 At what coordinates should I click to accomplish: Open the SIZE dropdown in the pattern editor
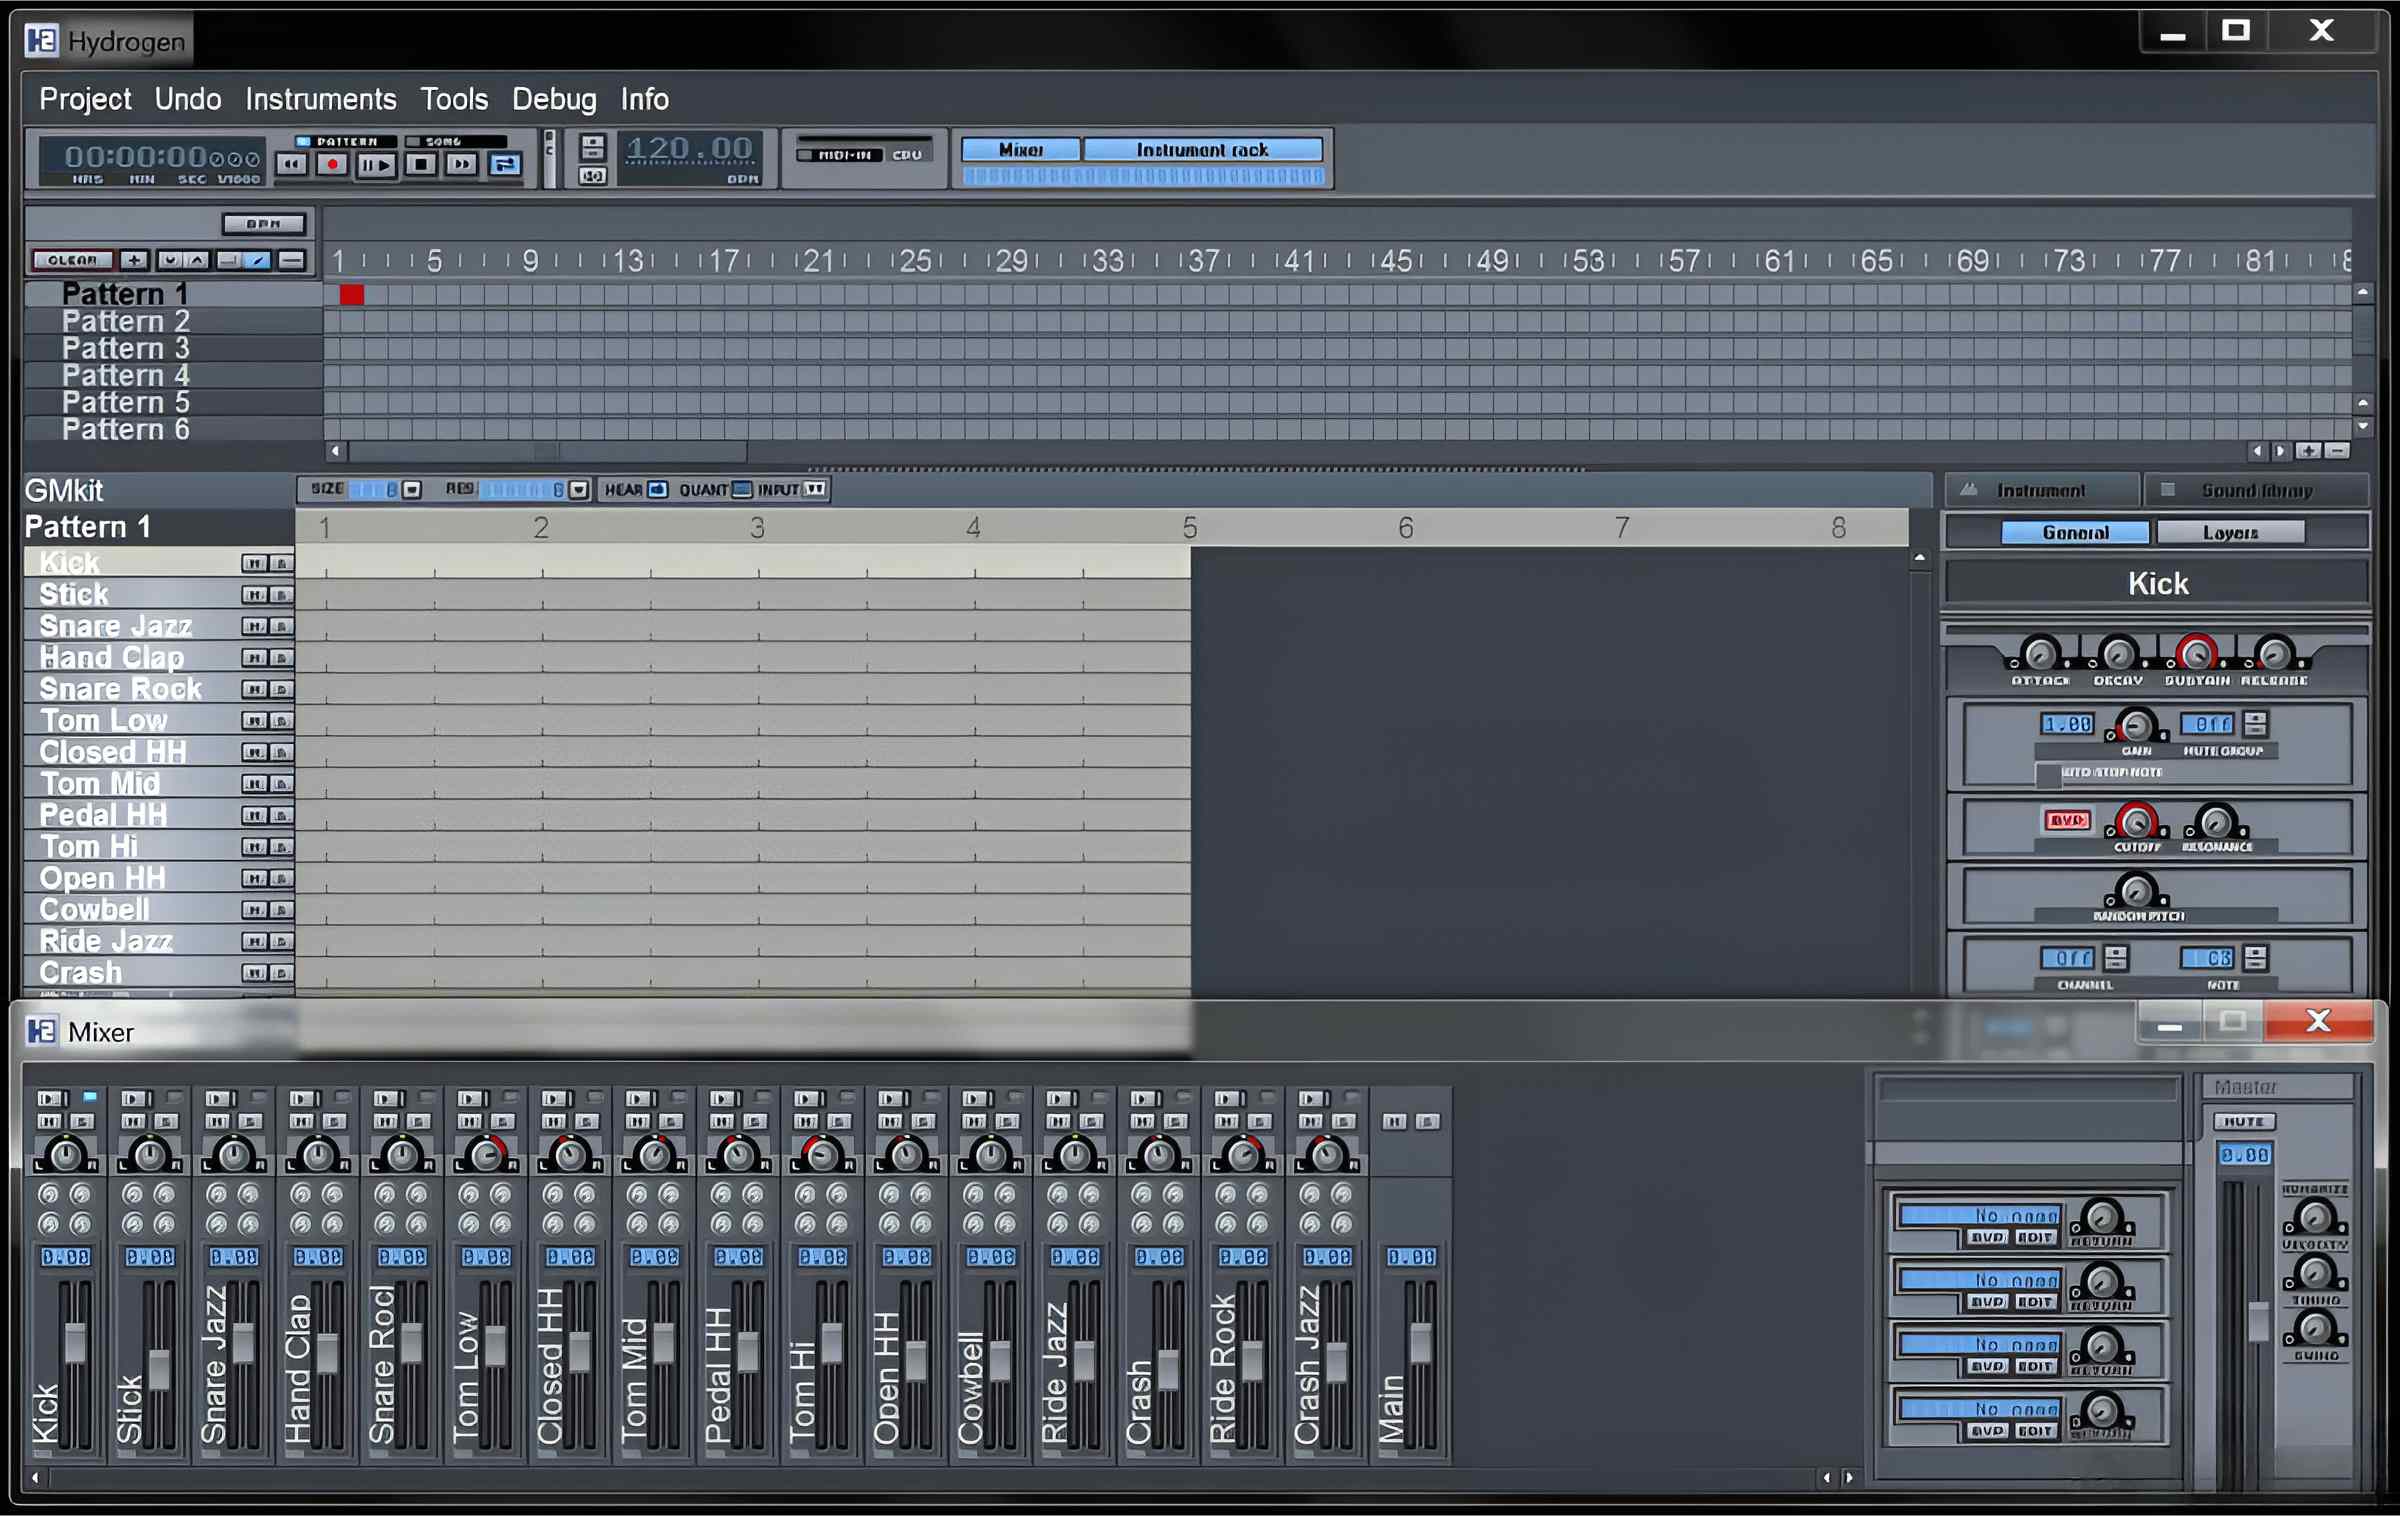(x=410, y=489)
